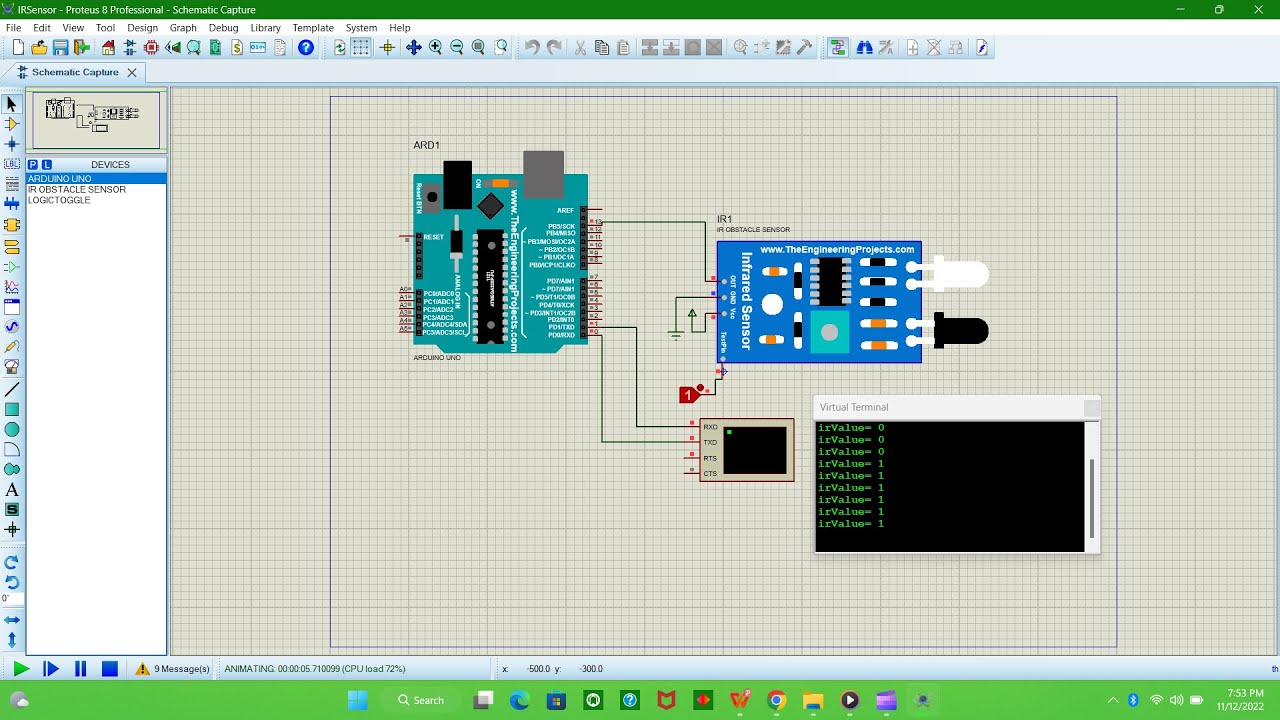Open the Home page icon
1280x720 pixels.
pyautogui.click(x=109, y=47)
